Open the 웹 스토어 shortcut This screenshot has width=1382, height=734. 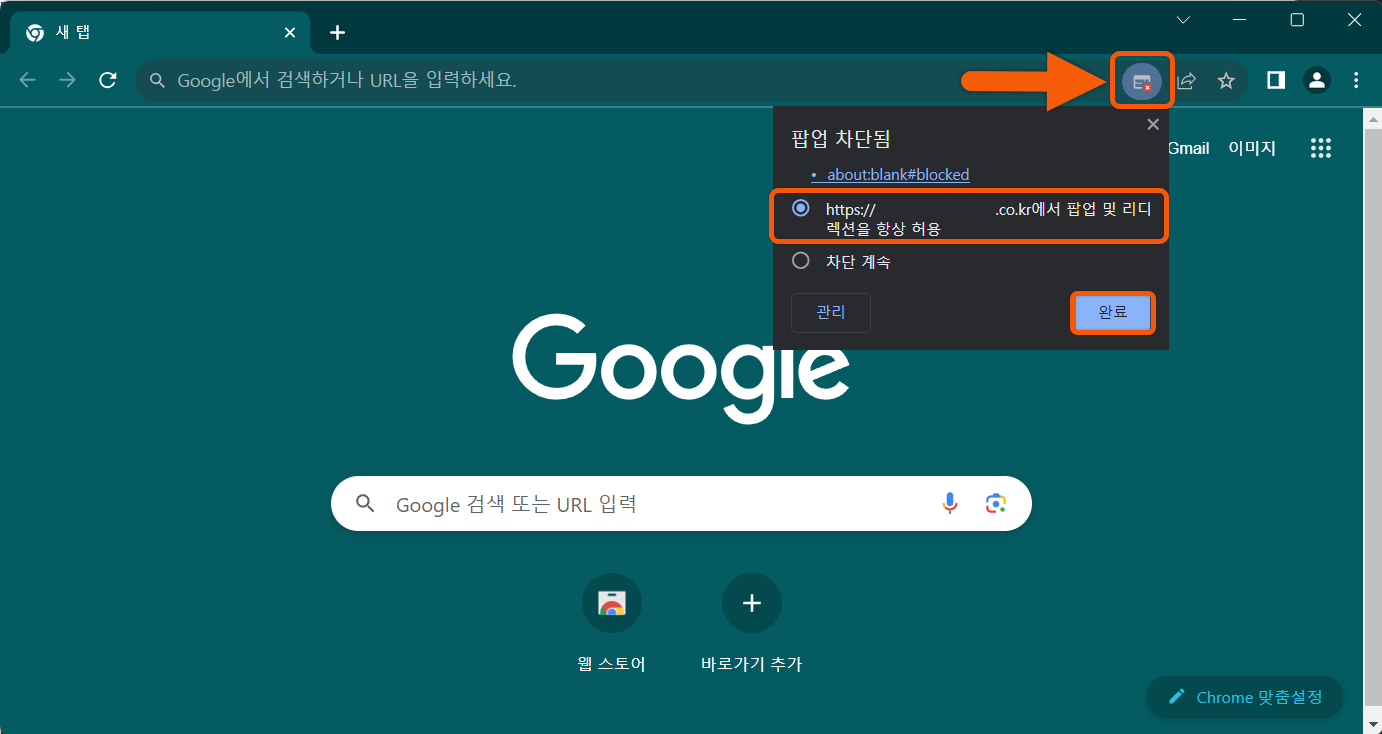coord(612,623)
